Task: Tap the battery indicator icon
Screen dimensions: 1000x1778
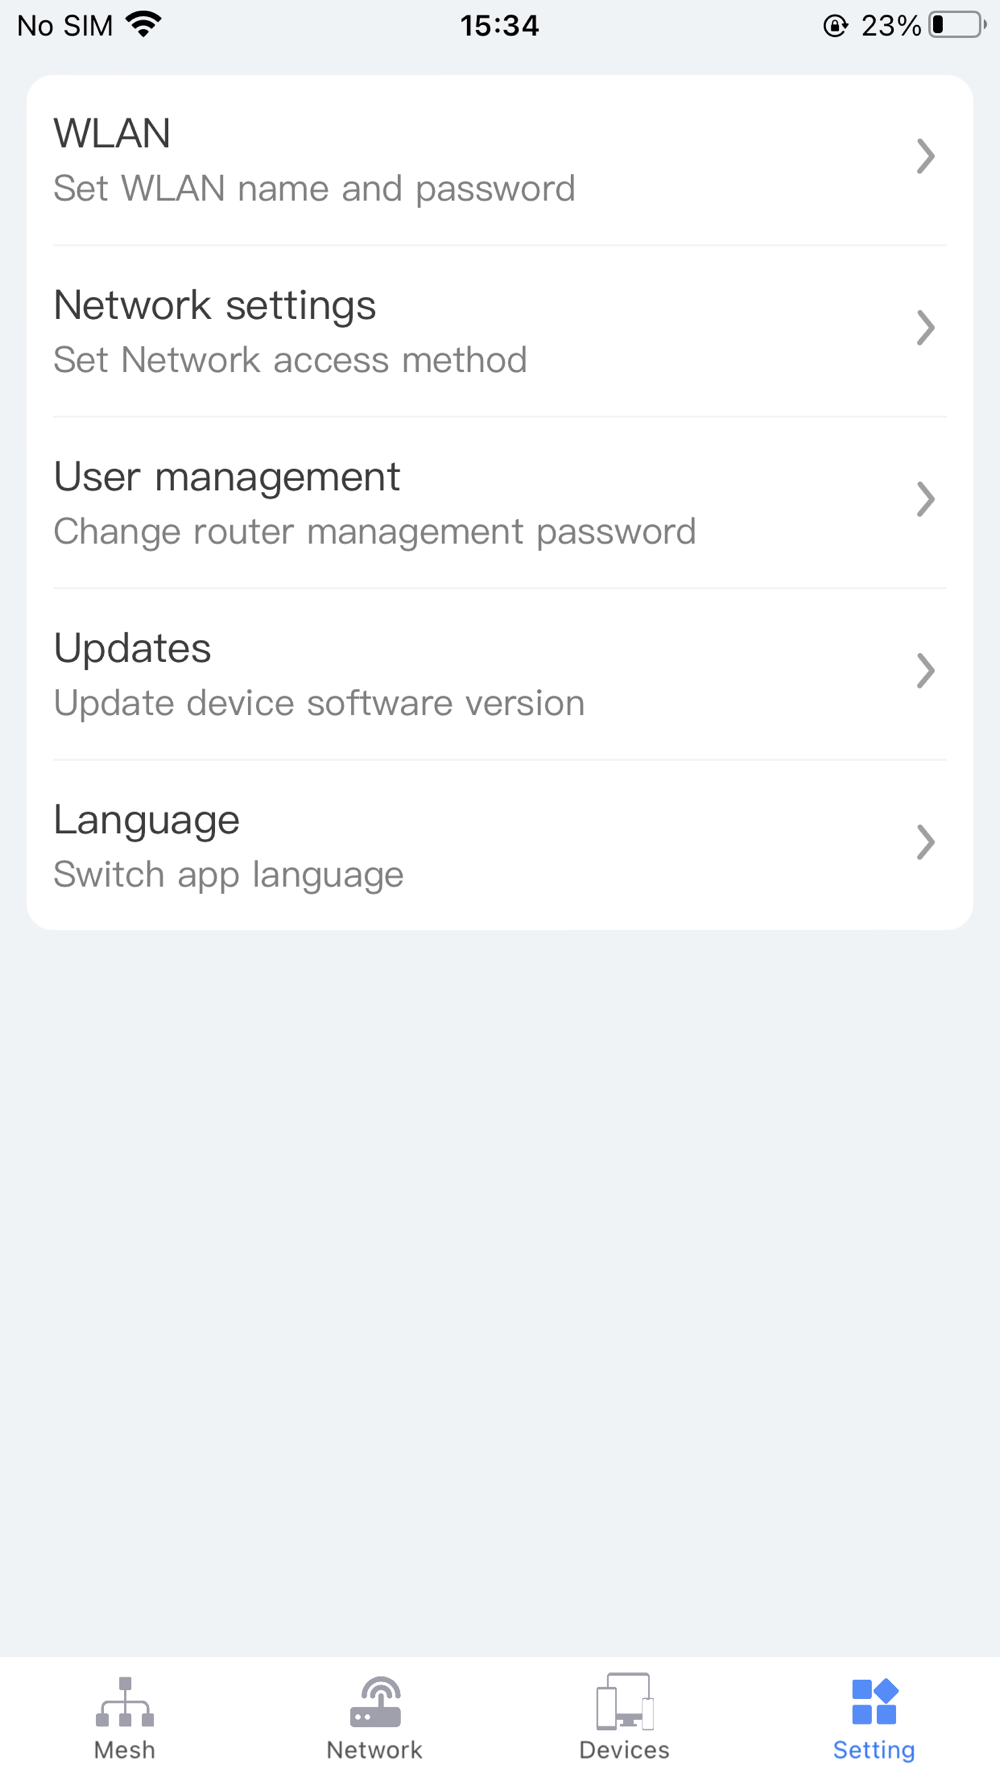Action: 958,25
